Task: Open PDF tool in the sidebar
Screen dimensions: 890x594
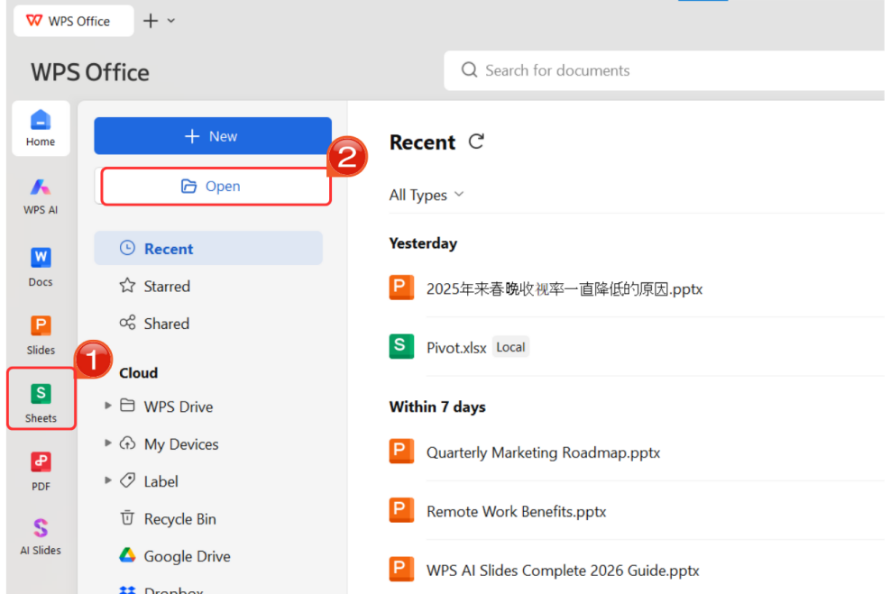Action: [x=41, y=471]
